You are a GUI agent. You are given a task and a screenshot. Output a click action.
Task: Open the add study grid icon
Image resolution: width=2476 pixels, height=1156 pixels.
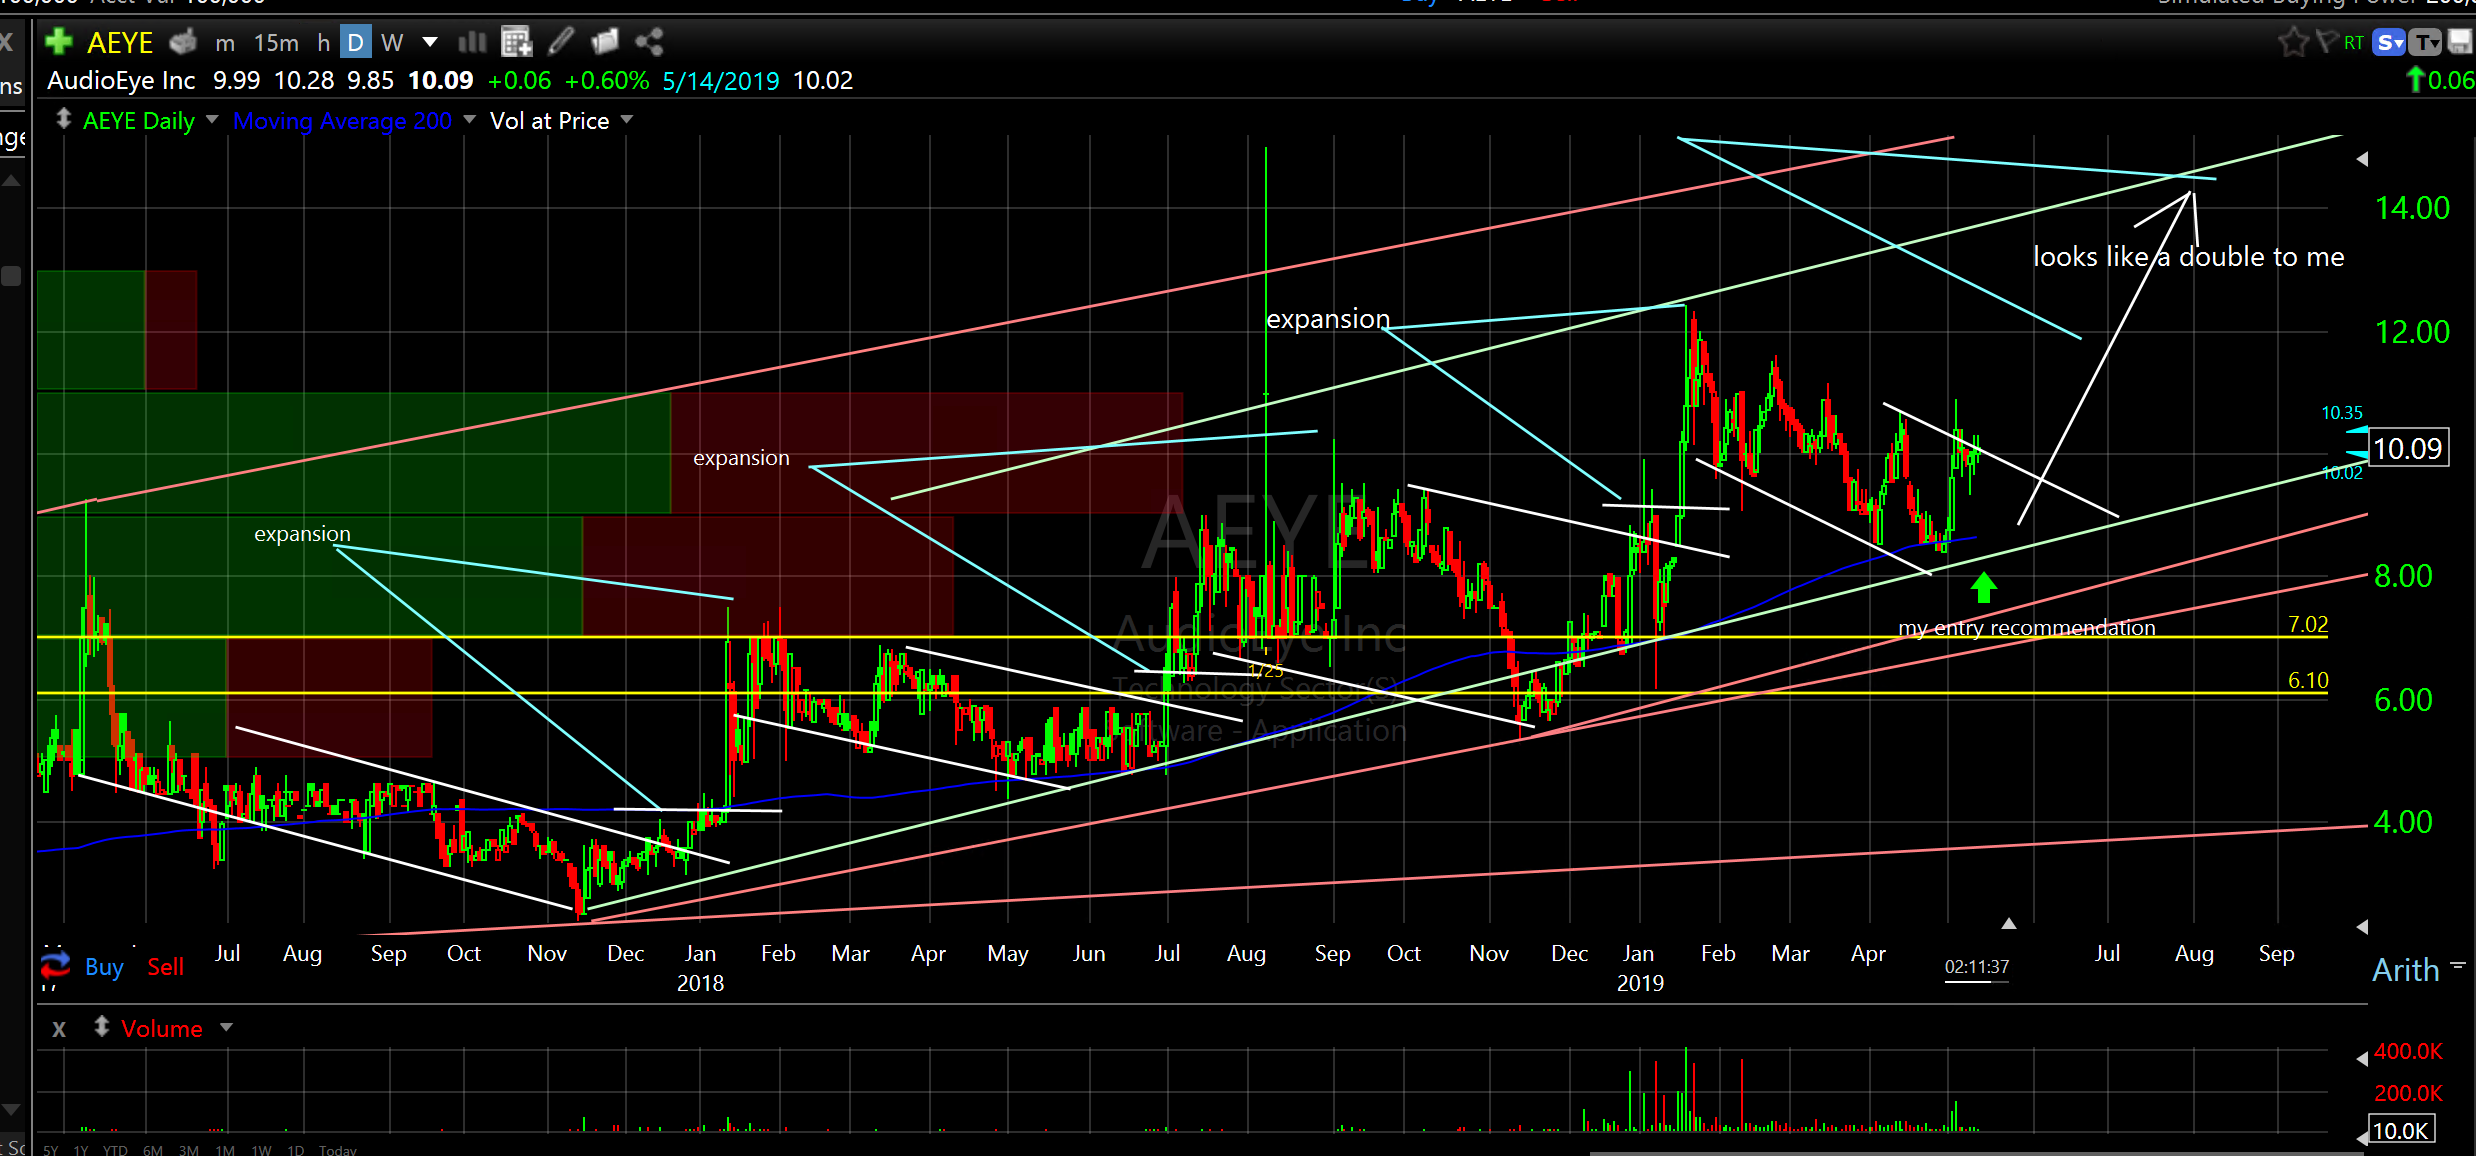(516, 42)
